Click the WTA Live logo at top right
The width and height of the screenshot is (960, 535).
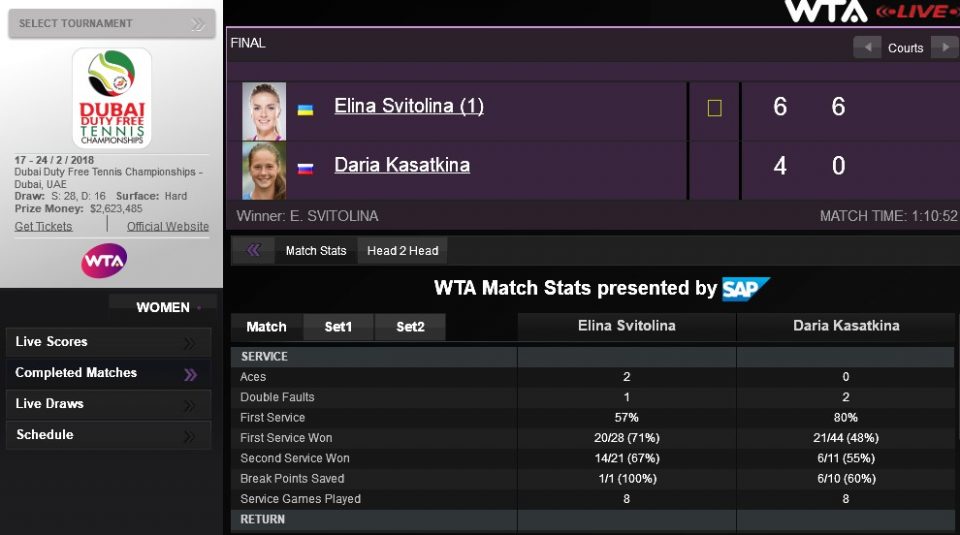click(867, 11)
